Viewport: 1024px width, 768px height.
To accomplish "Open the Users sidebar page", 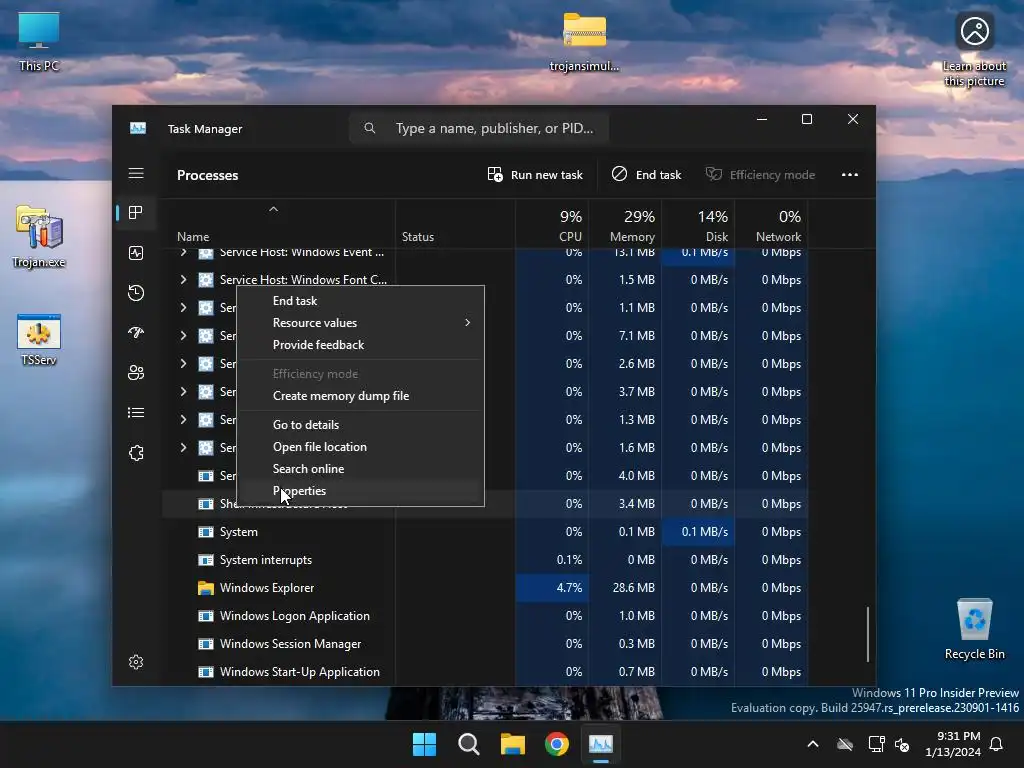I will pos(136,372).
